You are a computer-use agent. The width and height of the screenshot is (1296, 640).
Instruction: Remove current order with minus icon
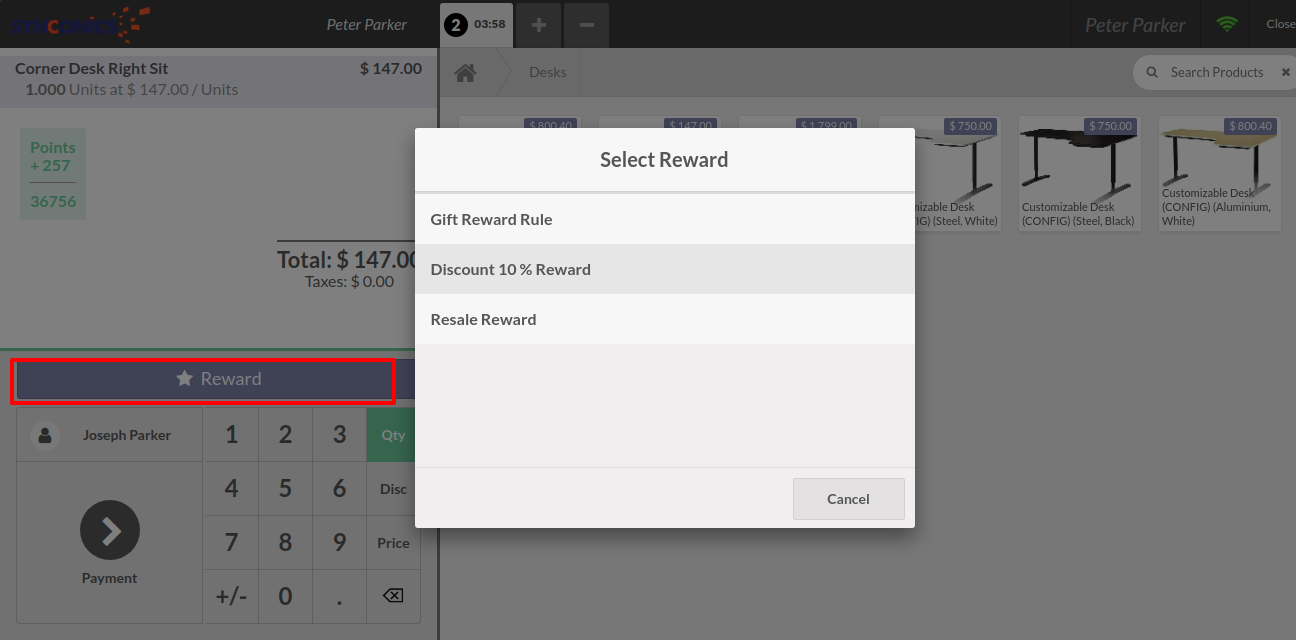tap(586, 25)
